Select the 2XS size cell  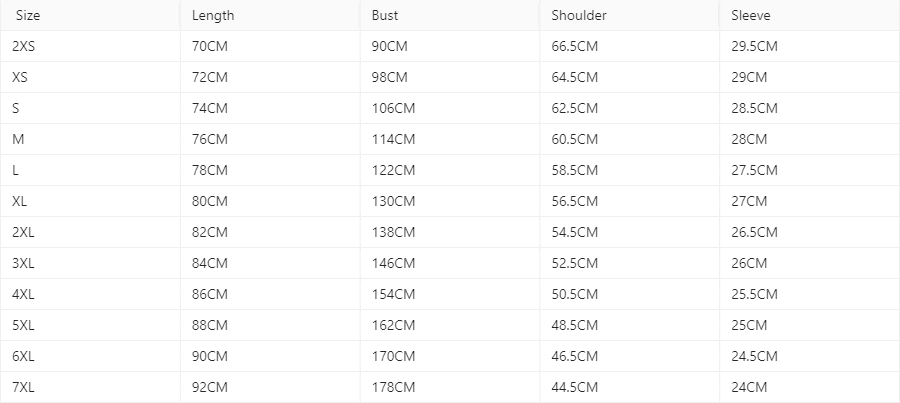click(24, 46)
